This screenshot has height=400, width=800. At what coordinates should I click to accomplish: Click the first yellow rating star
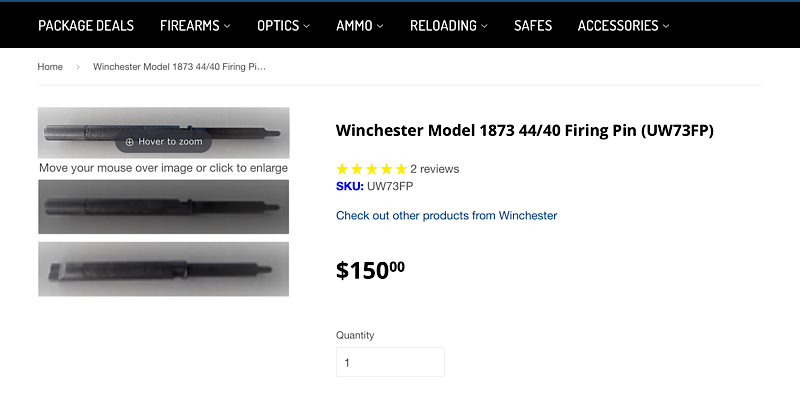point(343,169)
